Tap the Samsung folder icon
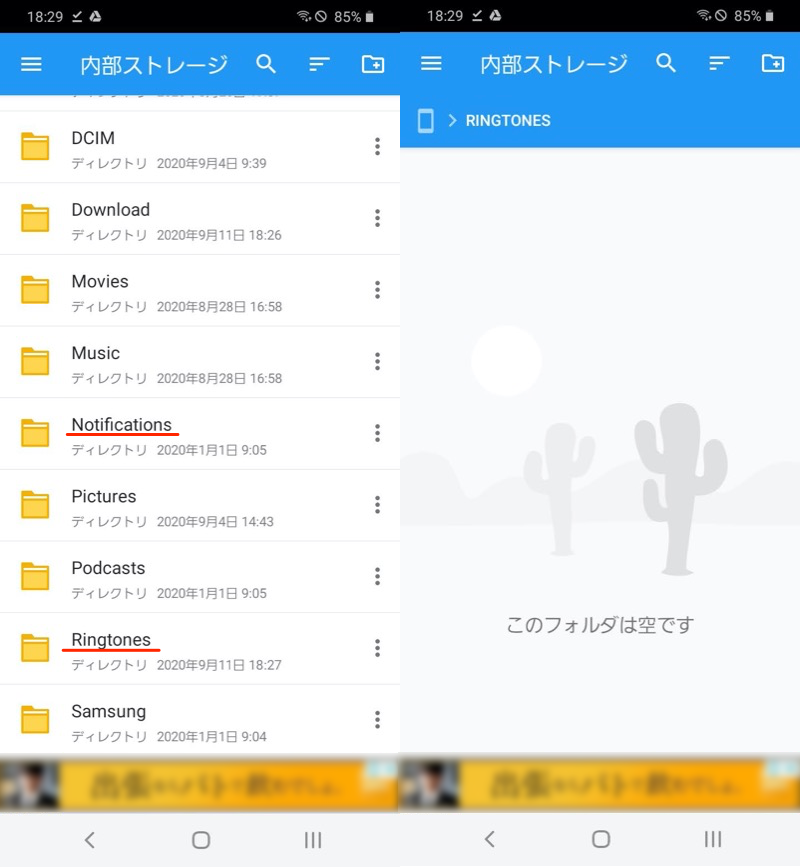 pos(35,720)
